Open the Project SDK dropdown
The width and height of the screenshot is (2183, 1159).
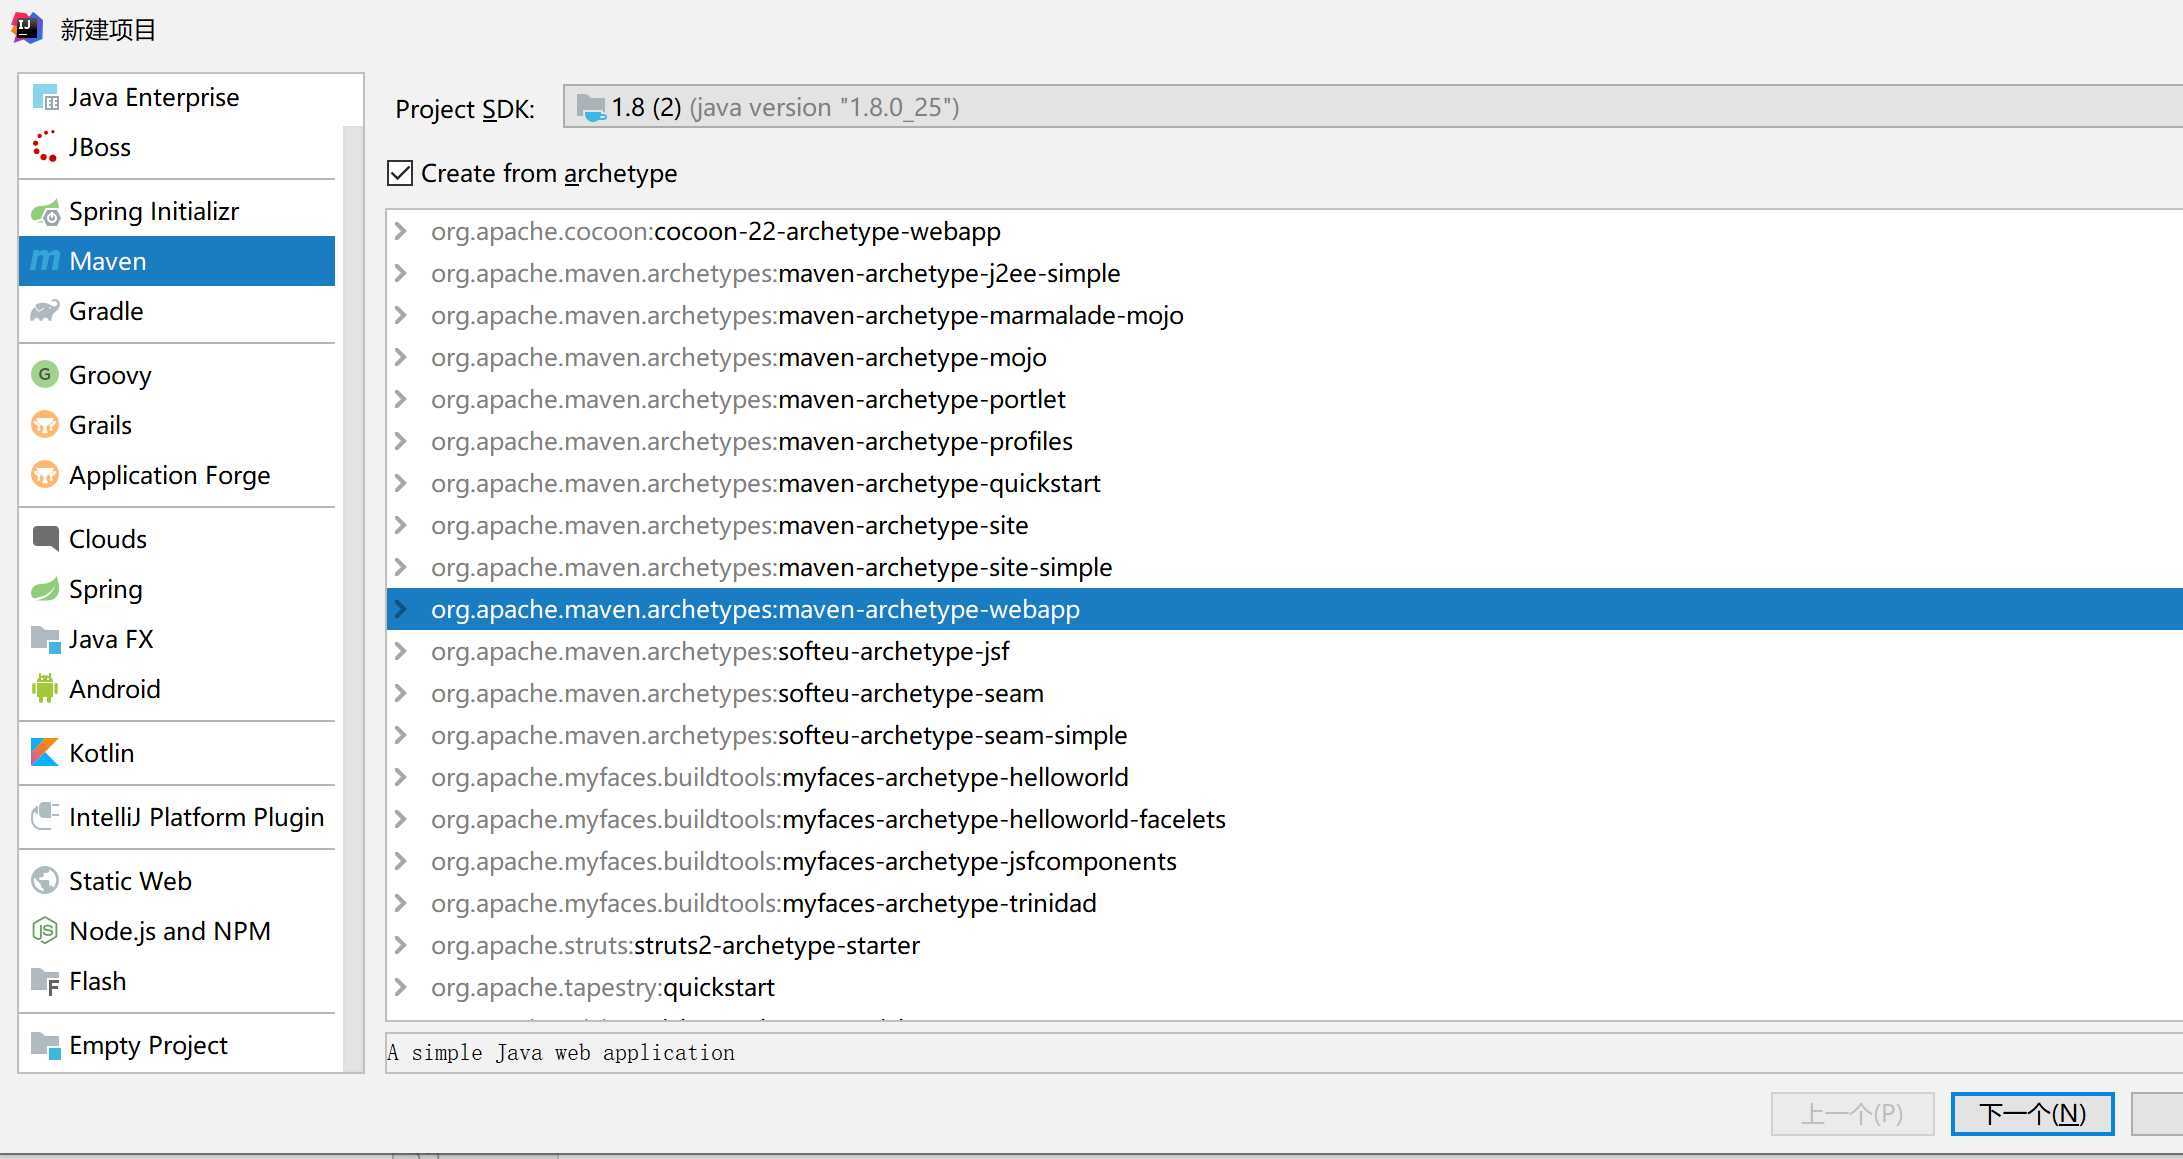tap(1372, 107)
